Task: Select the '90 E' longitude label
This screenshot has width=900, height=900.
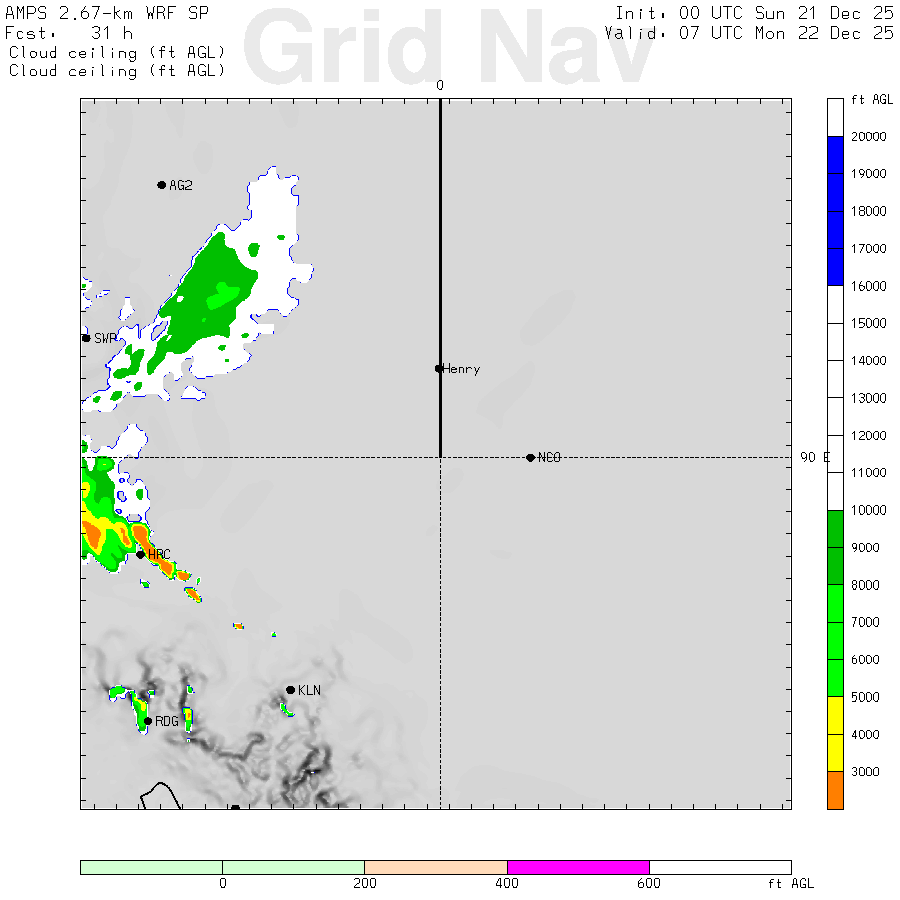Action: click(814, 457)
